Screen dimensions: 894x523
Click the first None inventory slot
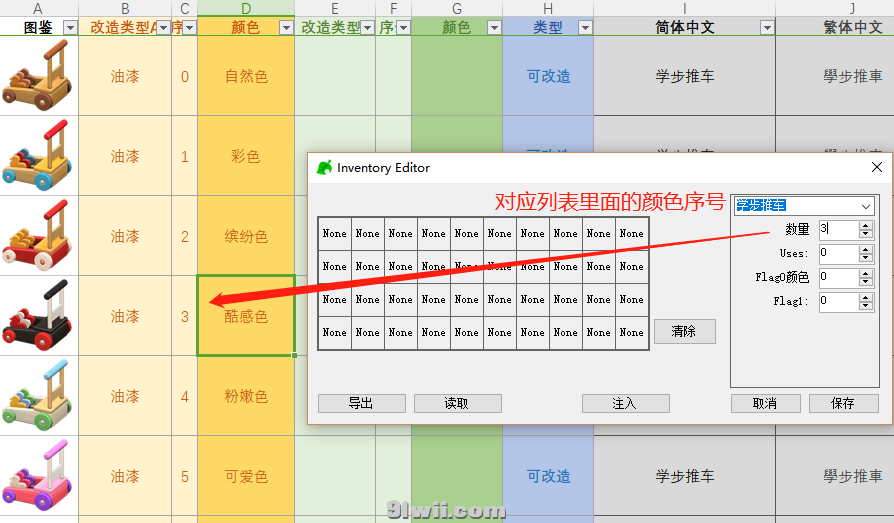coord(335,234)
